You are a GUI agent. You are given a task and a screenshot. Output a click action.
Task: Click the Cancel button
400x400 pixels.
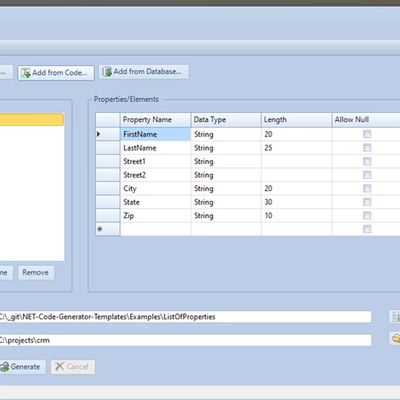pos(73,367)
